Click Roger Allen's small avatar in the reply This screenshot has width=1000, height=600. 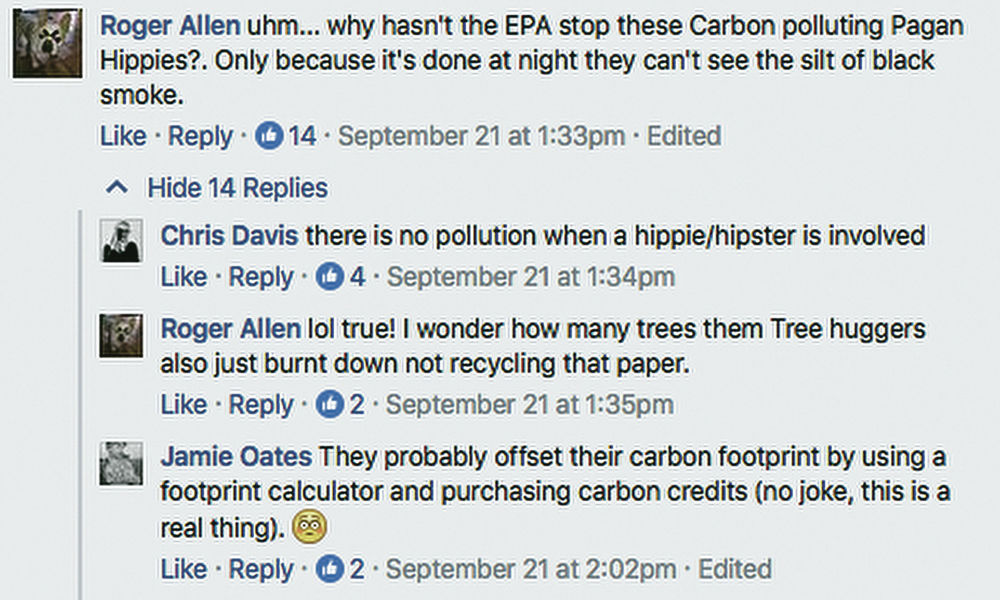(x=121, y=334)
